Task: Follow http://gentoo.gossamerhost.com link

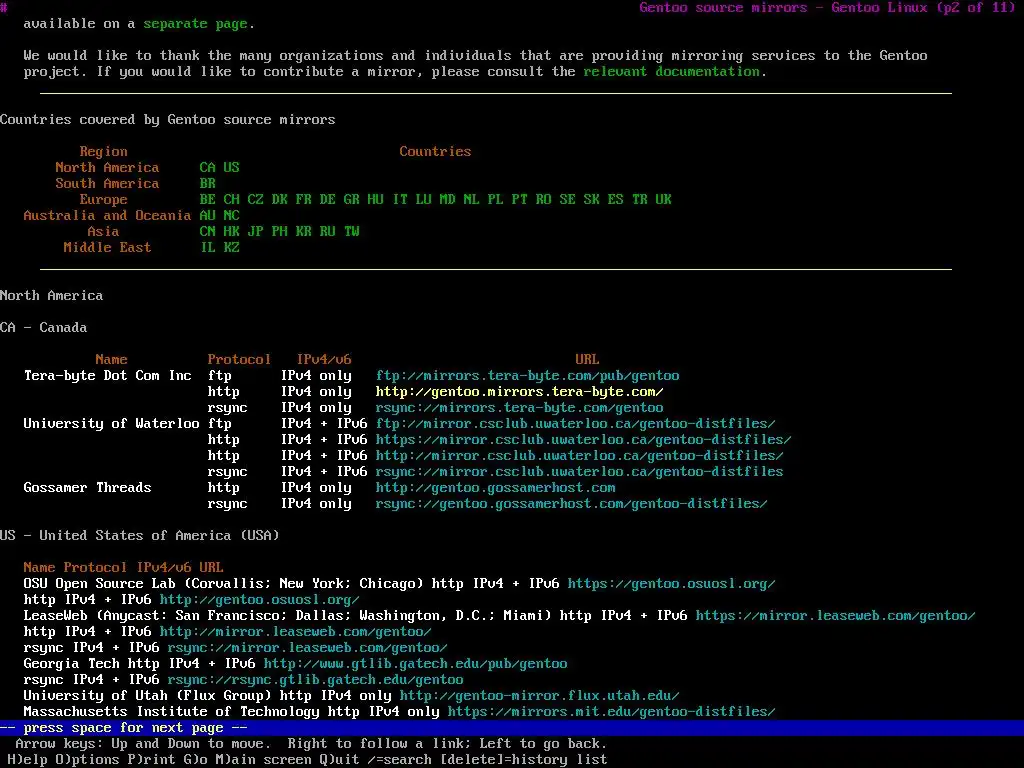Action: coord(496,488)
